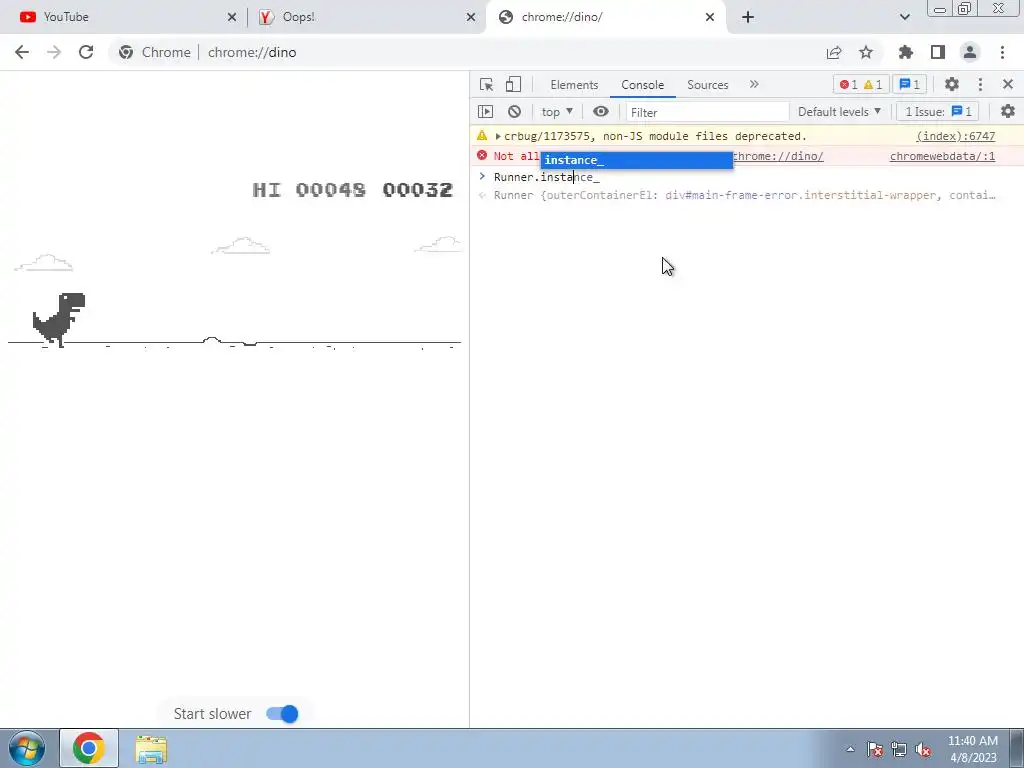Click the Runner object preview output

(x=744, y=195)
